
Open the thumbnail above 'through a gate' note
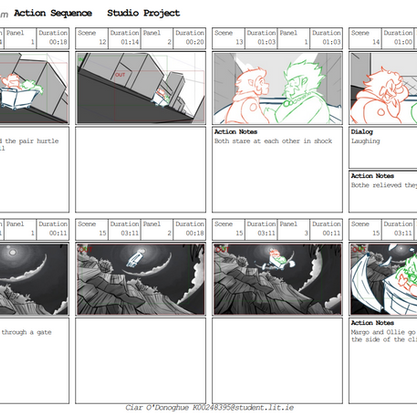[34, 279]
